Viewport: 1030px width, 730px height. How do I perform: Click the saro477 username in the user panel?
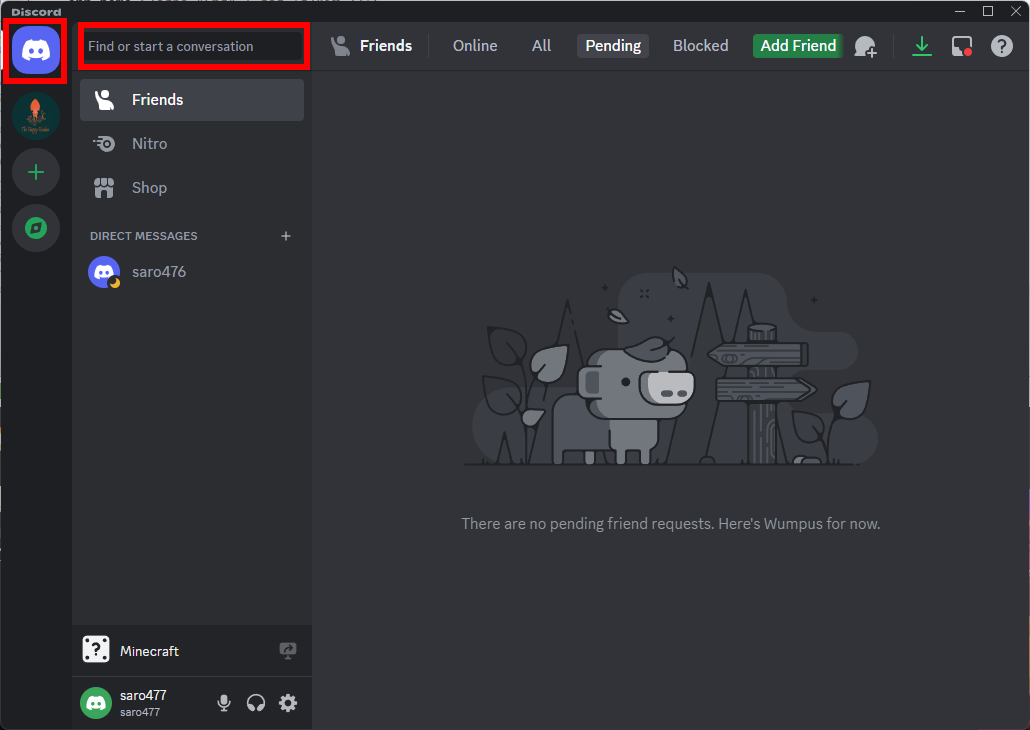click(143, 695)
